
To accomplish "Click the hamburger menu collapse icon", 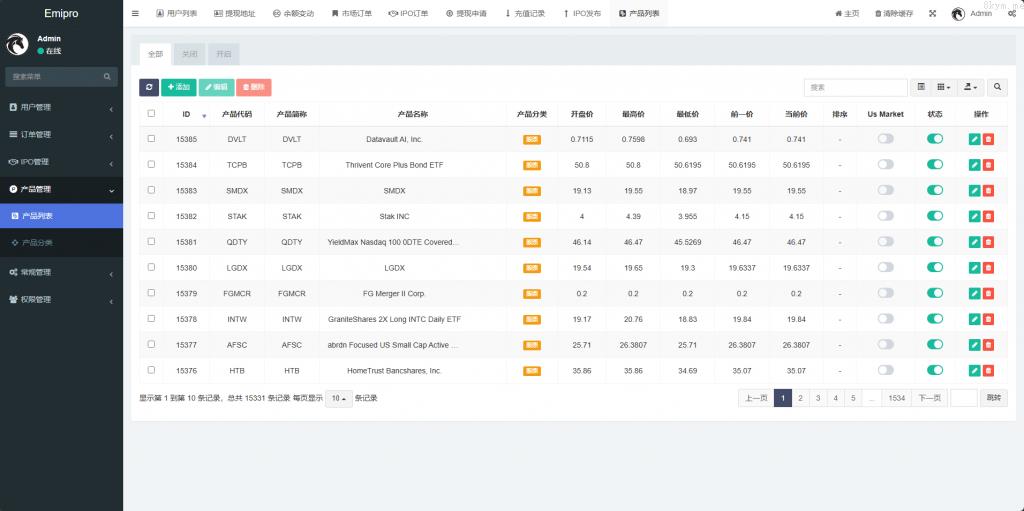I will [135, 13].
